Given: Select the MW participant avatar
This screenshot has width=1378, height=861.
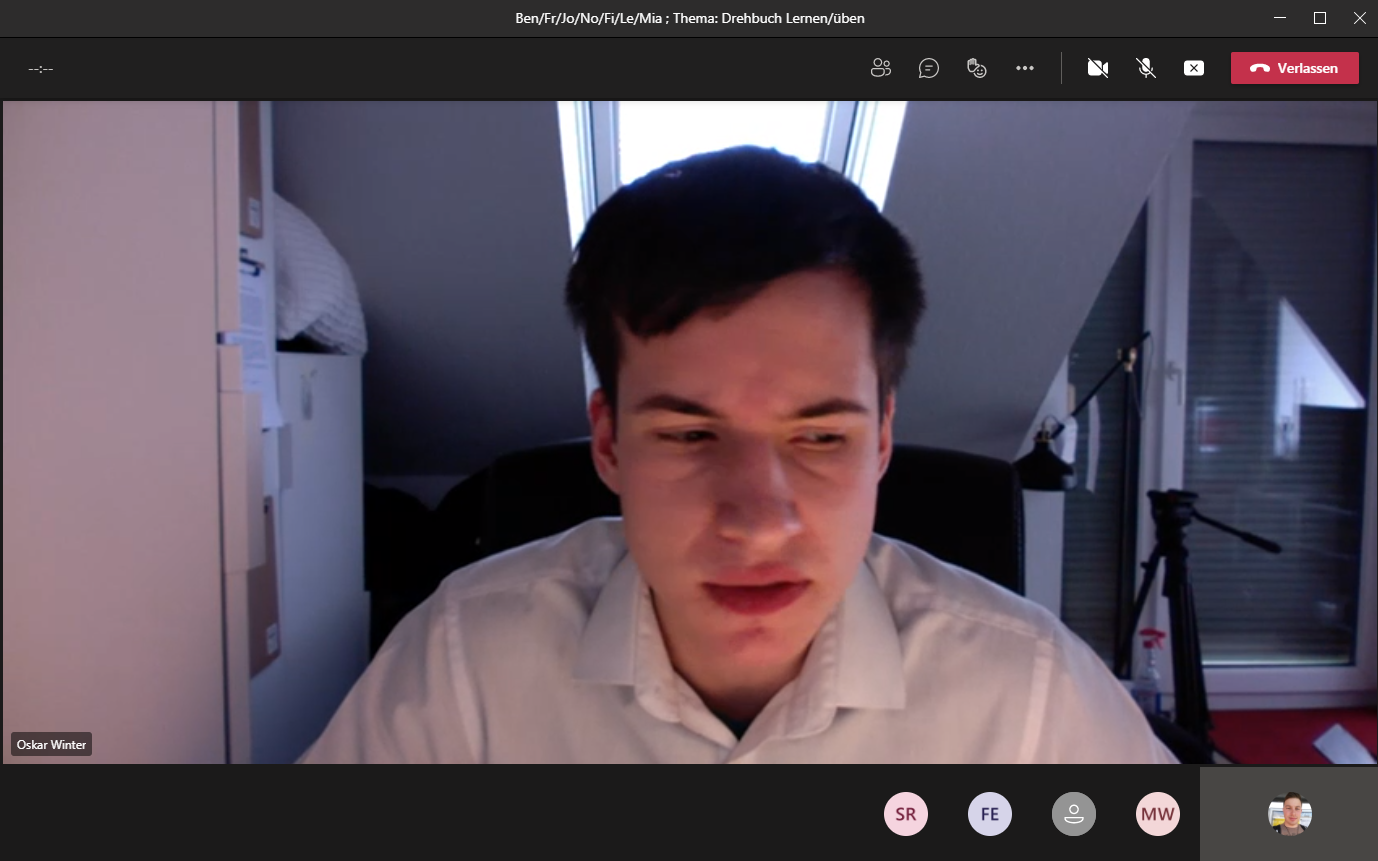Looking at the screenshot, I should (x=1158, y=814).
